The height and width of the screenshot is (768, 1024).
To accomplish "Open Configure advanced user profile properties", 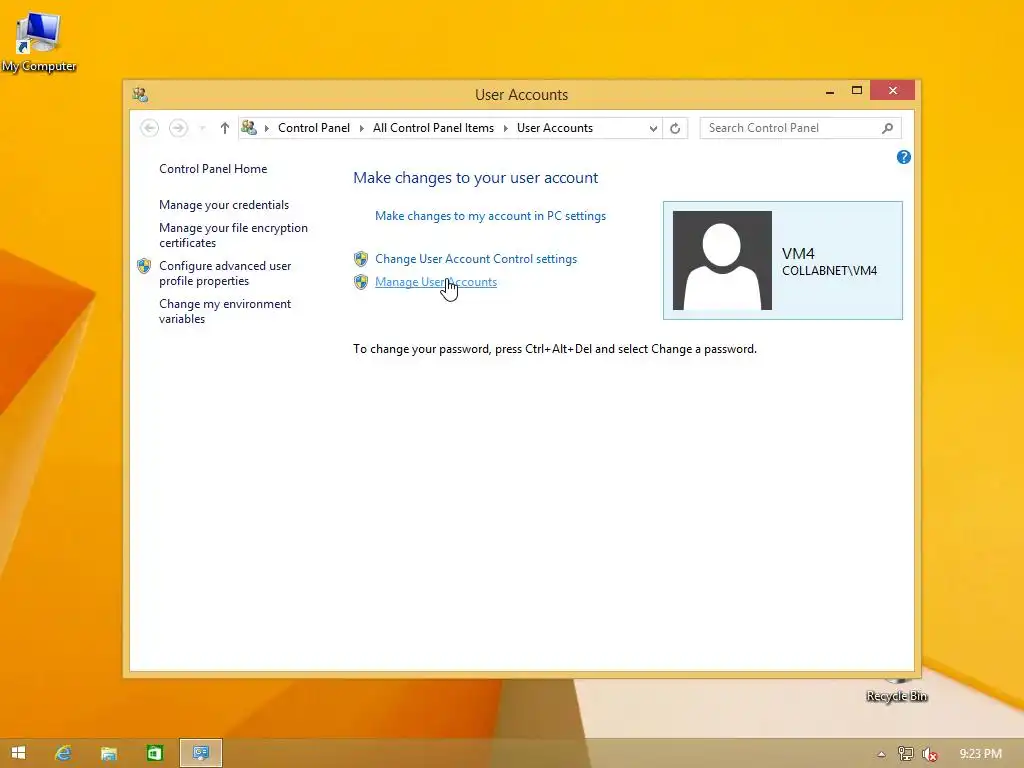I will coord(225,273).
